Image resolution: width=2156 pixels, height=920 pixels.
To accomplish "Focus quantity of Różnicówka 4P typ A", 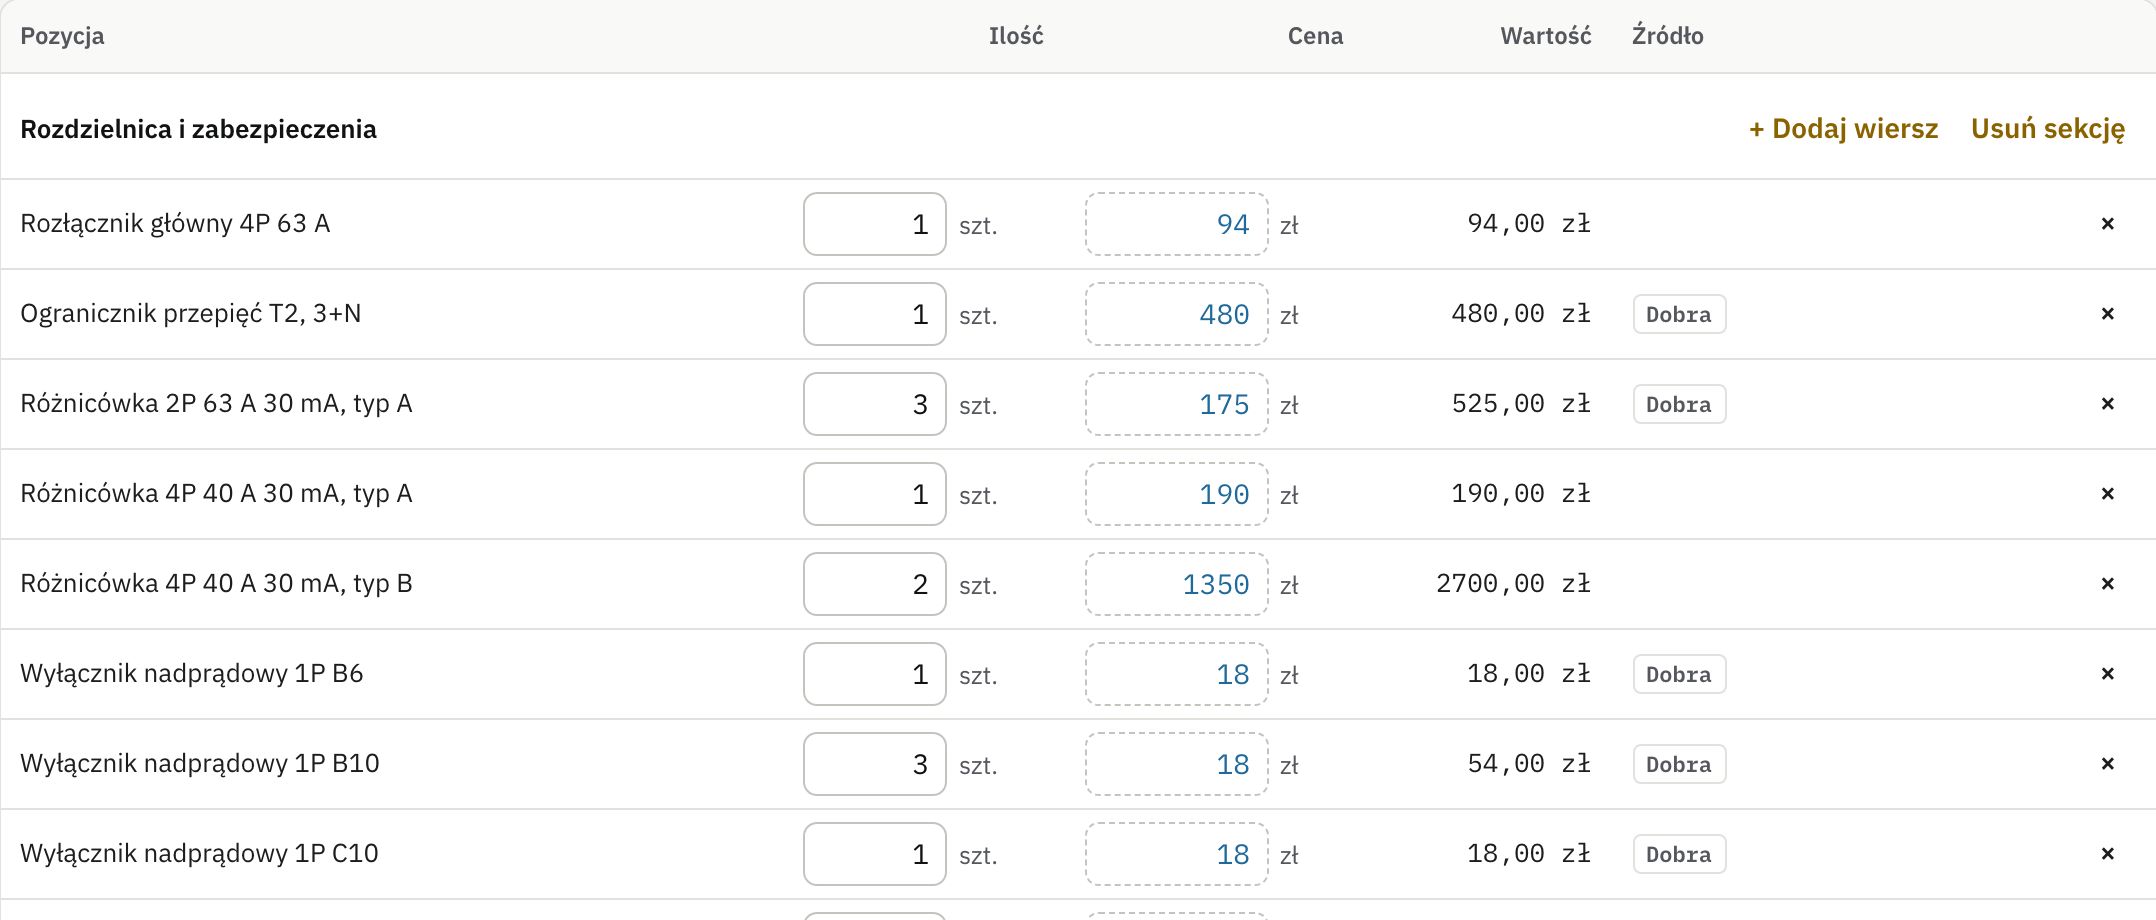I will (875, 494).
